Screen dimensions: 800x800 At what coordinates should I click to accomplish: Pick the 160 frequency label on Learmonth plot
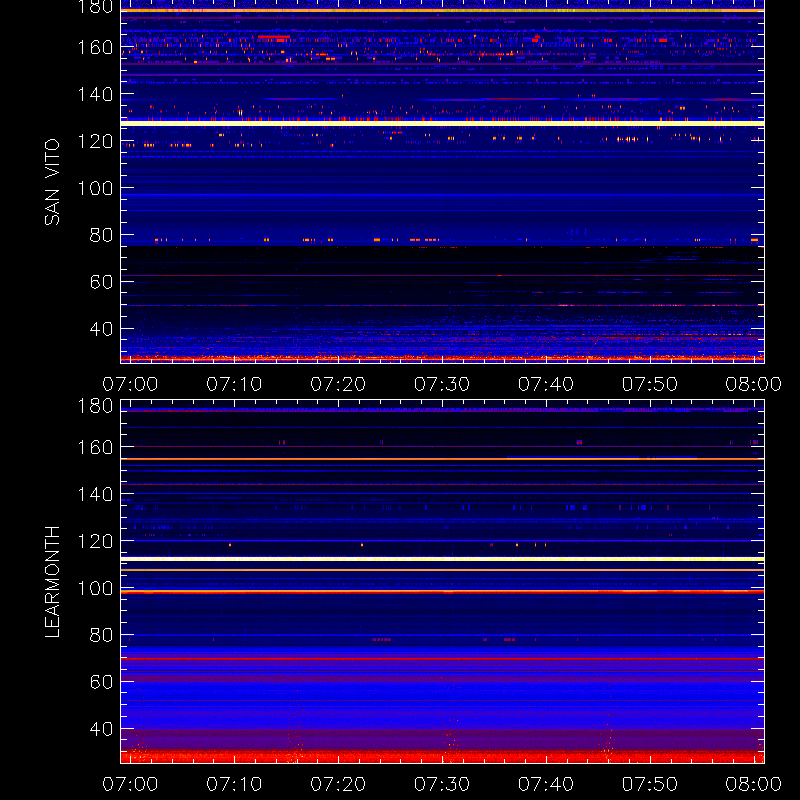(x=95, y=447)
